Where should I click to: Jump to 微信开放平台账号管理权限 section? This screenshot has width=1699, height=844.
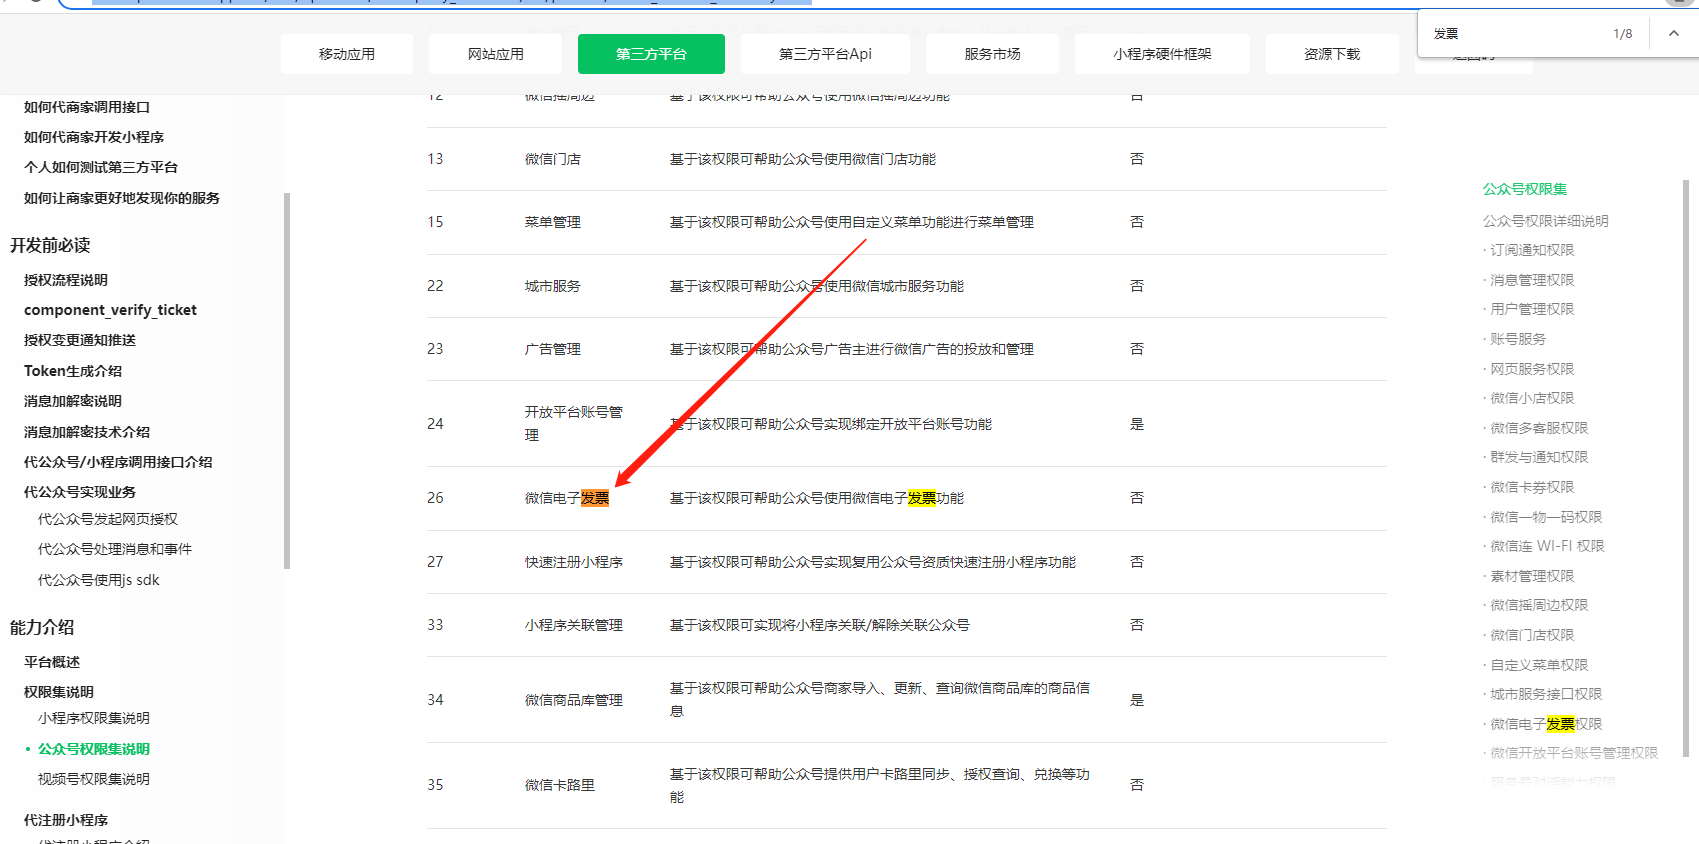[1574, 753]
